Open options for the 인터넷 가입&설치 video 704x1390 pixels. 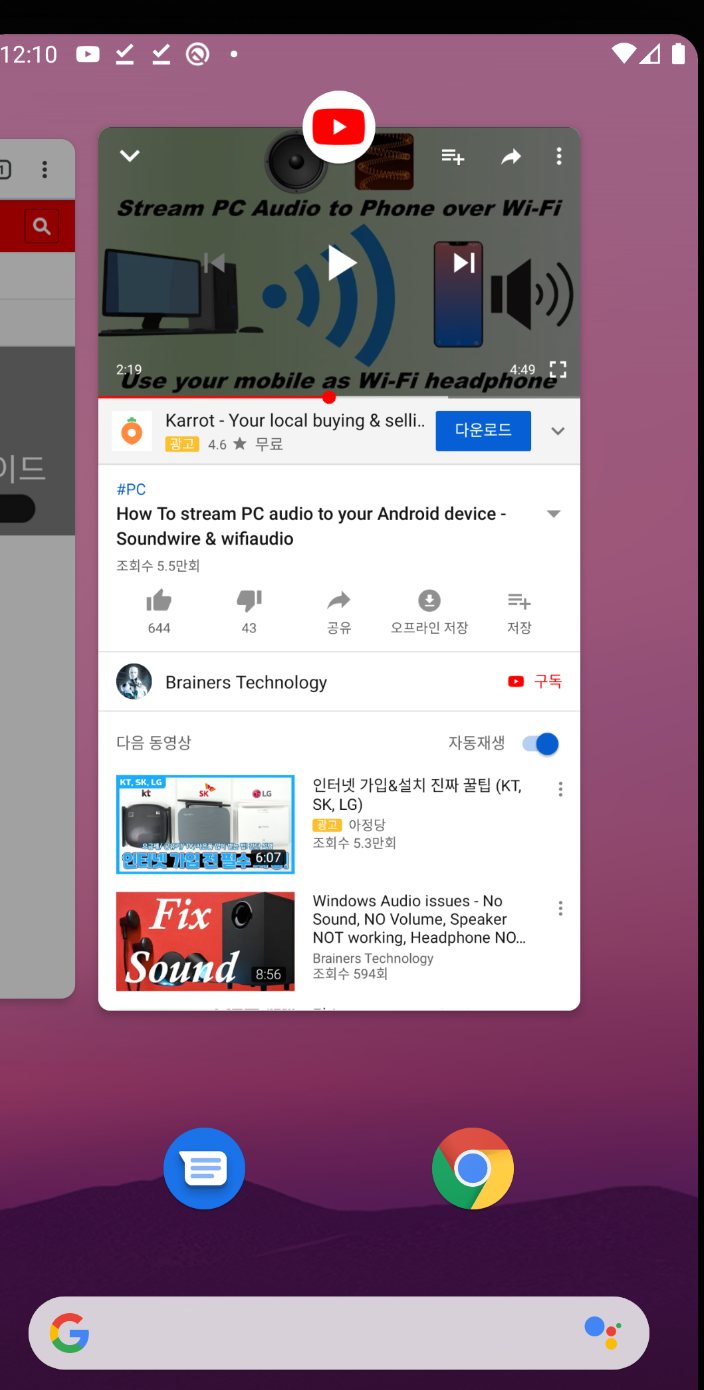point(560,789)
